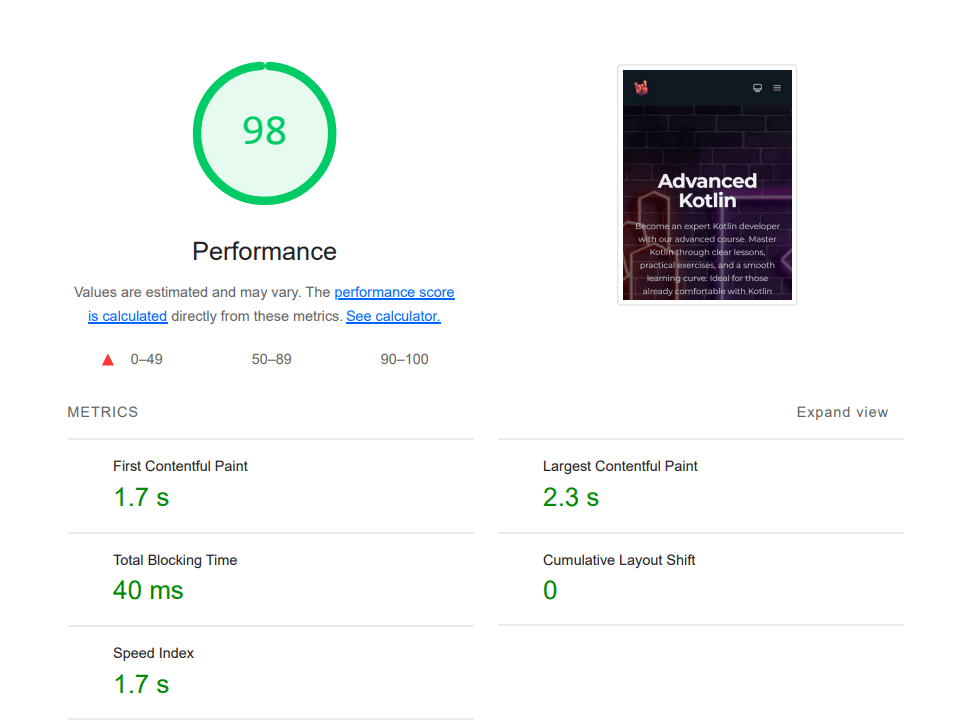Click the monitor icon in the screenshot preview
This screenshot has width=970, height=724.
758,87
